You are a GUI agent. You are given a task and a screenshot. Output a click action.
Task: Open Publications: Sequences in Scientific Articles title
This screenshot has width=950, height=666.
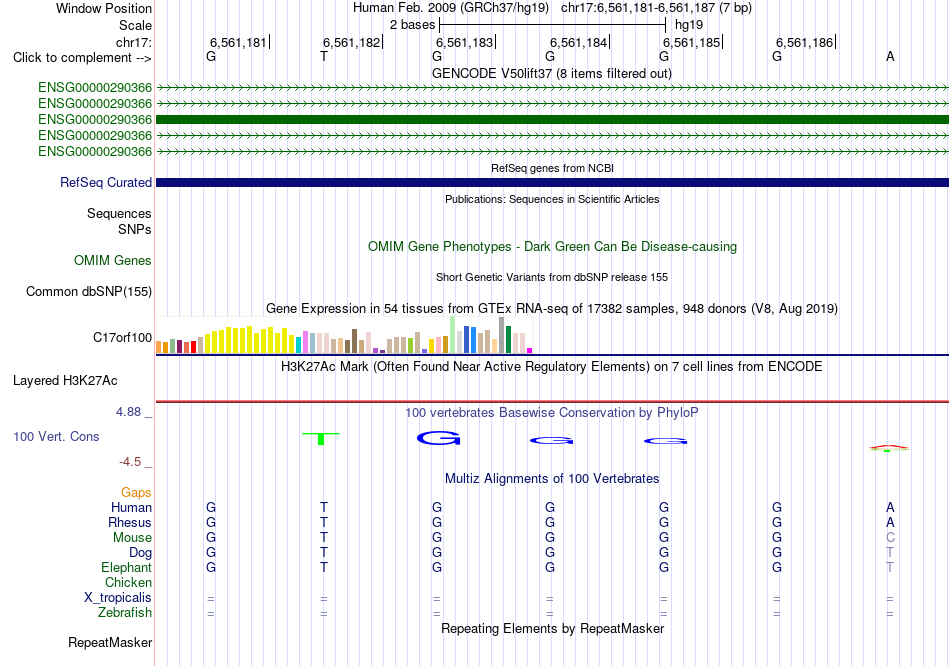552,199
